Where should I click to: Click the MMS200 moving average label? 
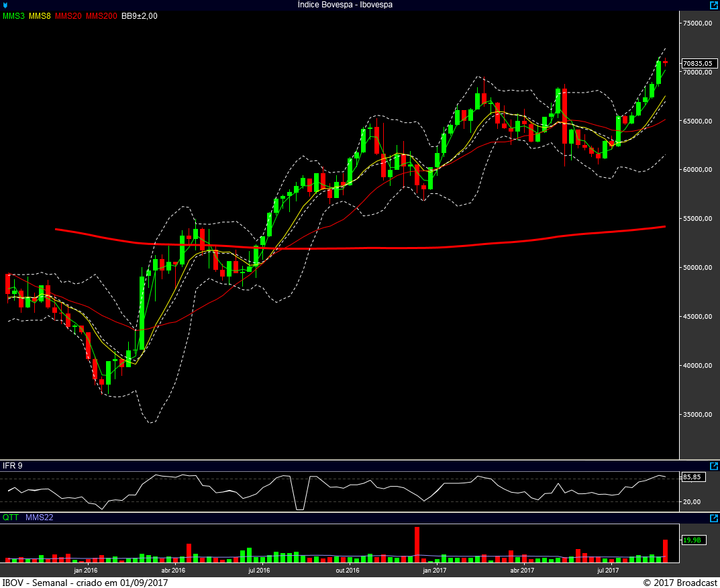coord(101,16)
